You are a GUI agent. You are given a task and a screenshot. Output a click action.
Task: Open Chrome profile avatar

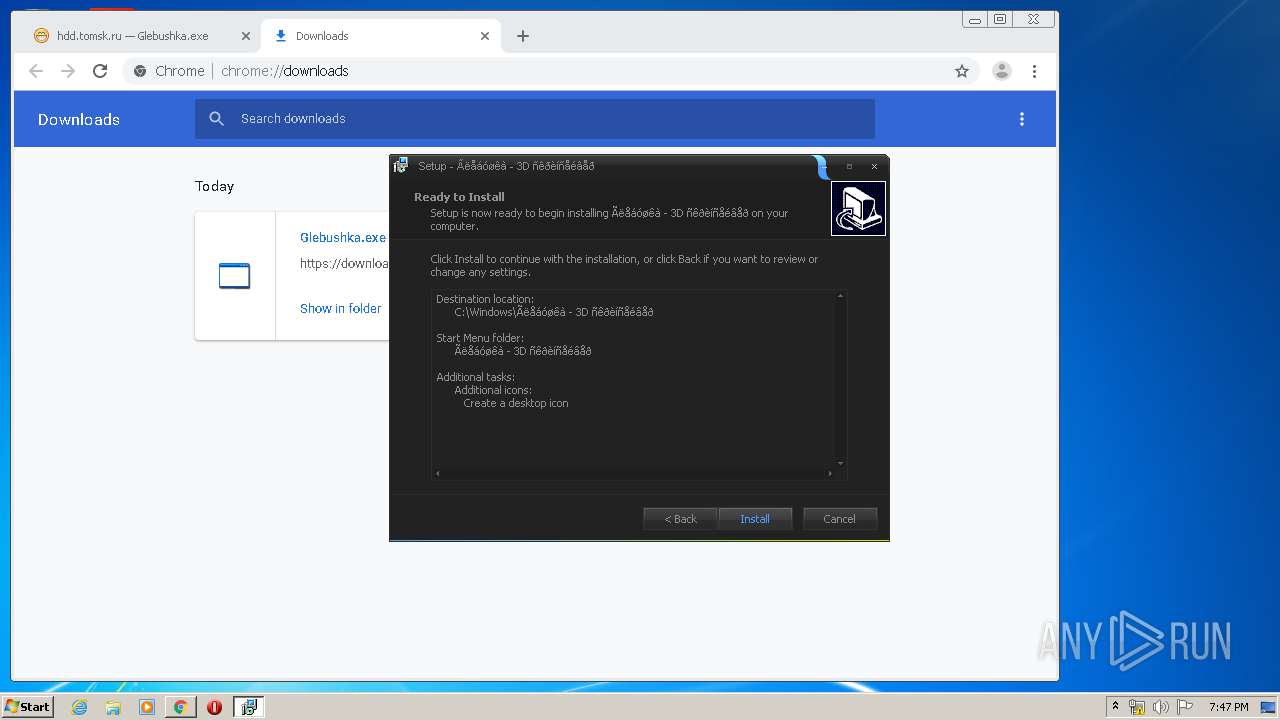coord(1001,71)
